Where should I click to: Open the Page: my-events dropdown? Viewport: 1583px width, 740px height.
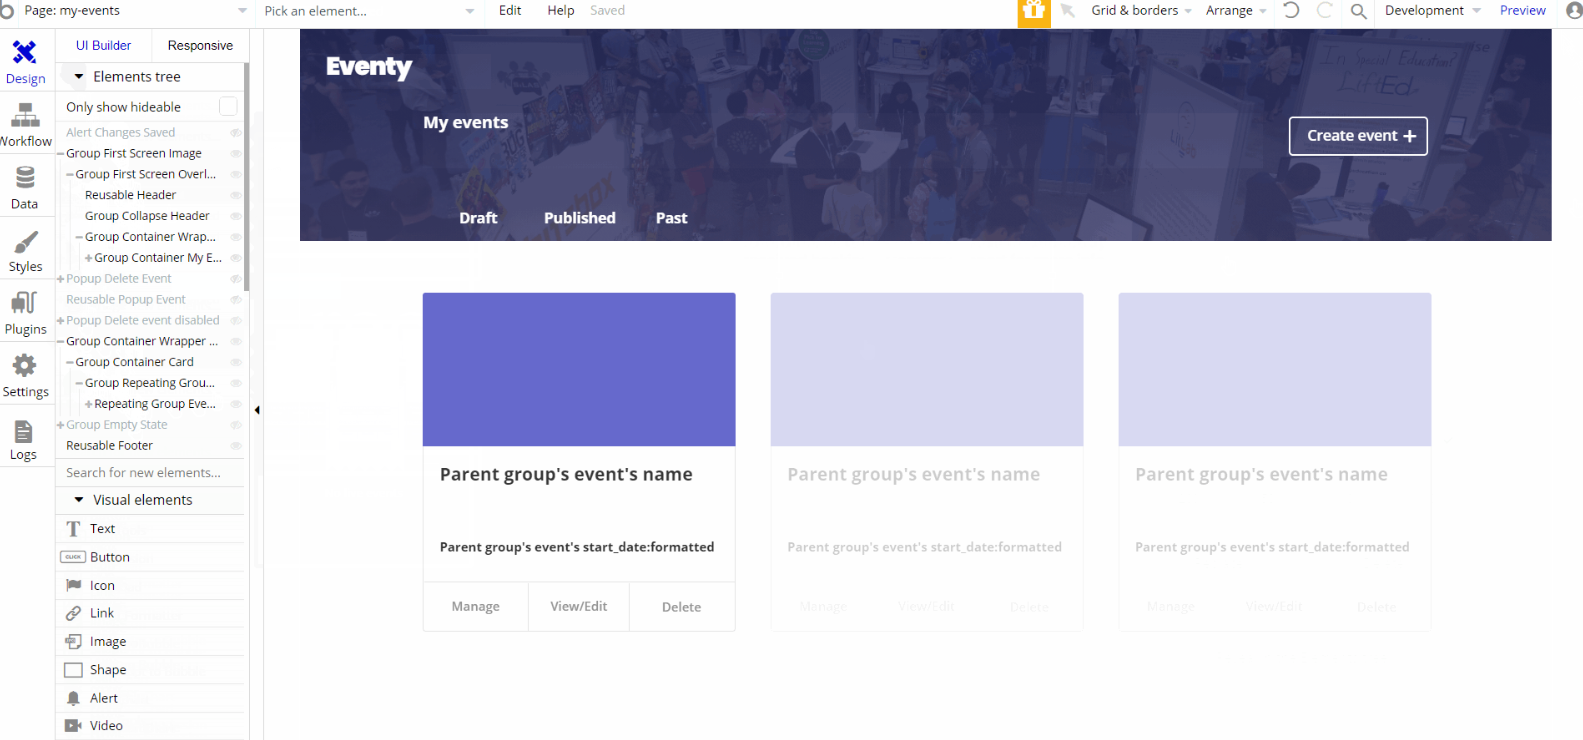click(x=136, y=11)
